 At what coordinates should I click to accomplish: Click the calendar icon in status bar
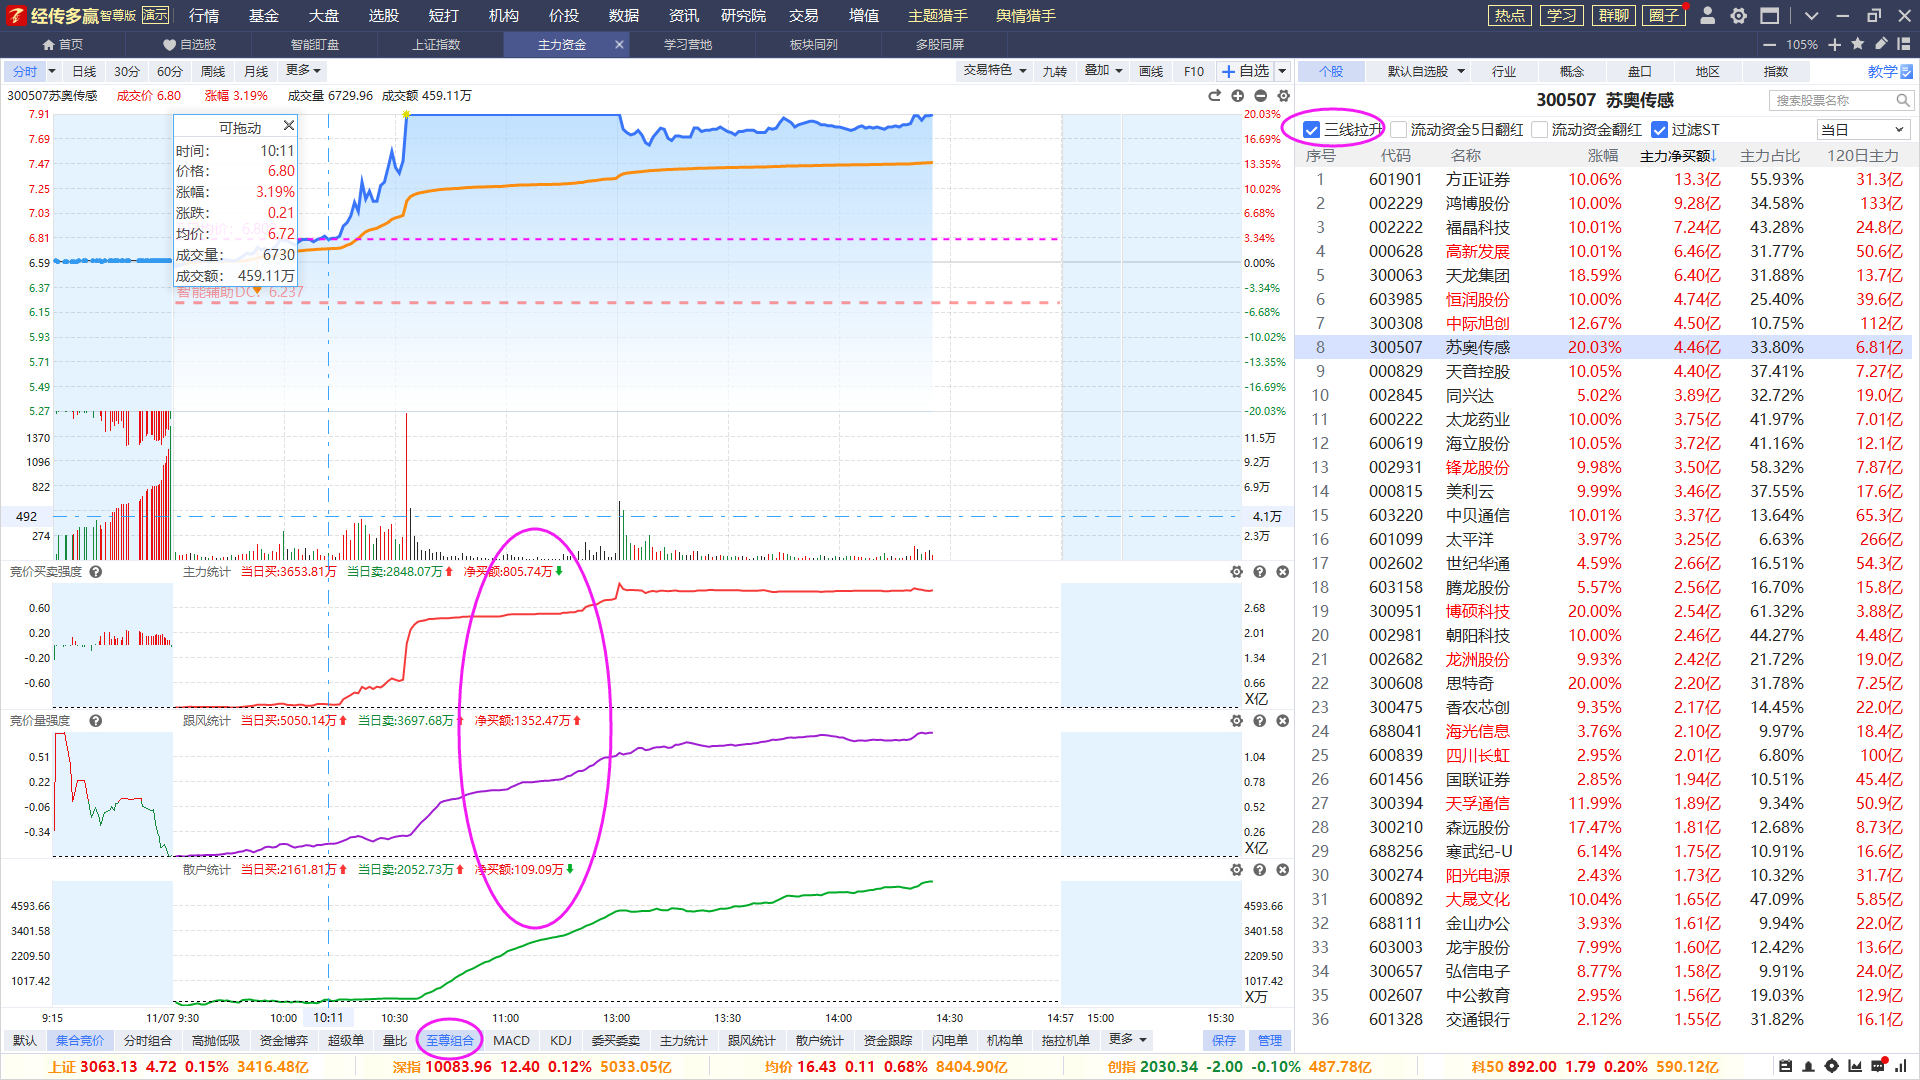click(x=1785, y=1066)
